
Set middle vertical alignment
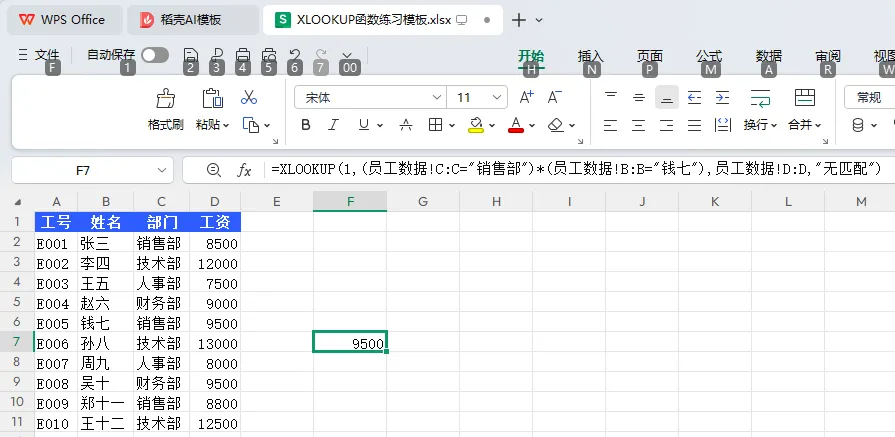(x=639, y=98)
